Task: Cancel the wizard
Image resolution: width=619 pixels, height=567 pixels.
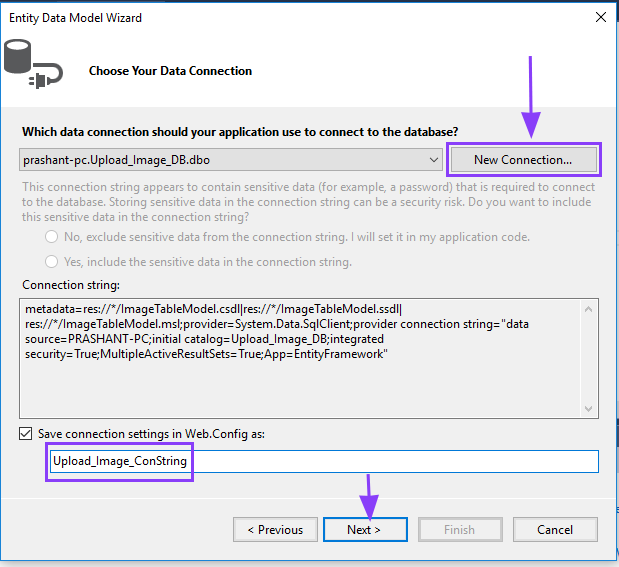Action: (555, 530)
